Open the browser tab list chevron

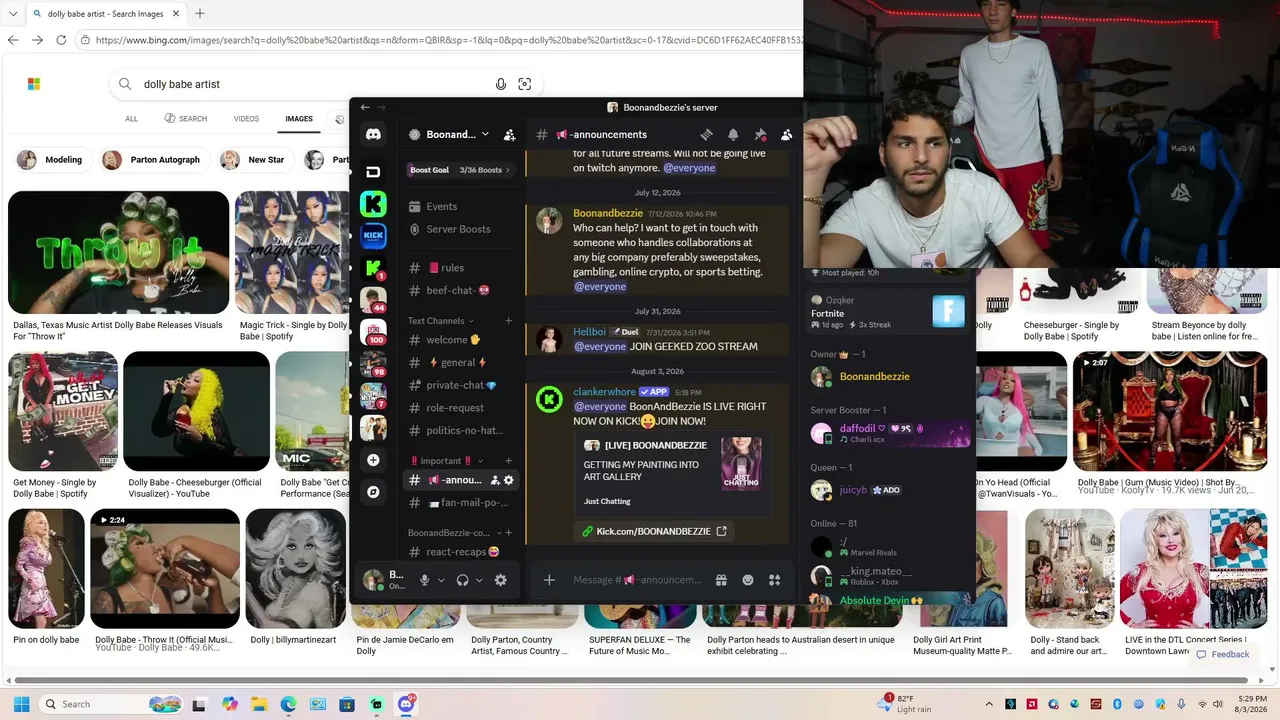[12, 14]
